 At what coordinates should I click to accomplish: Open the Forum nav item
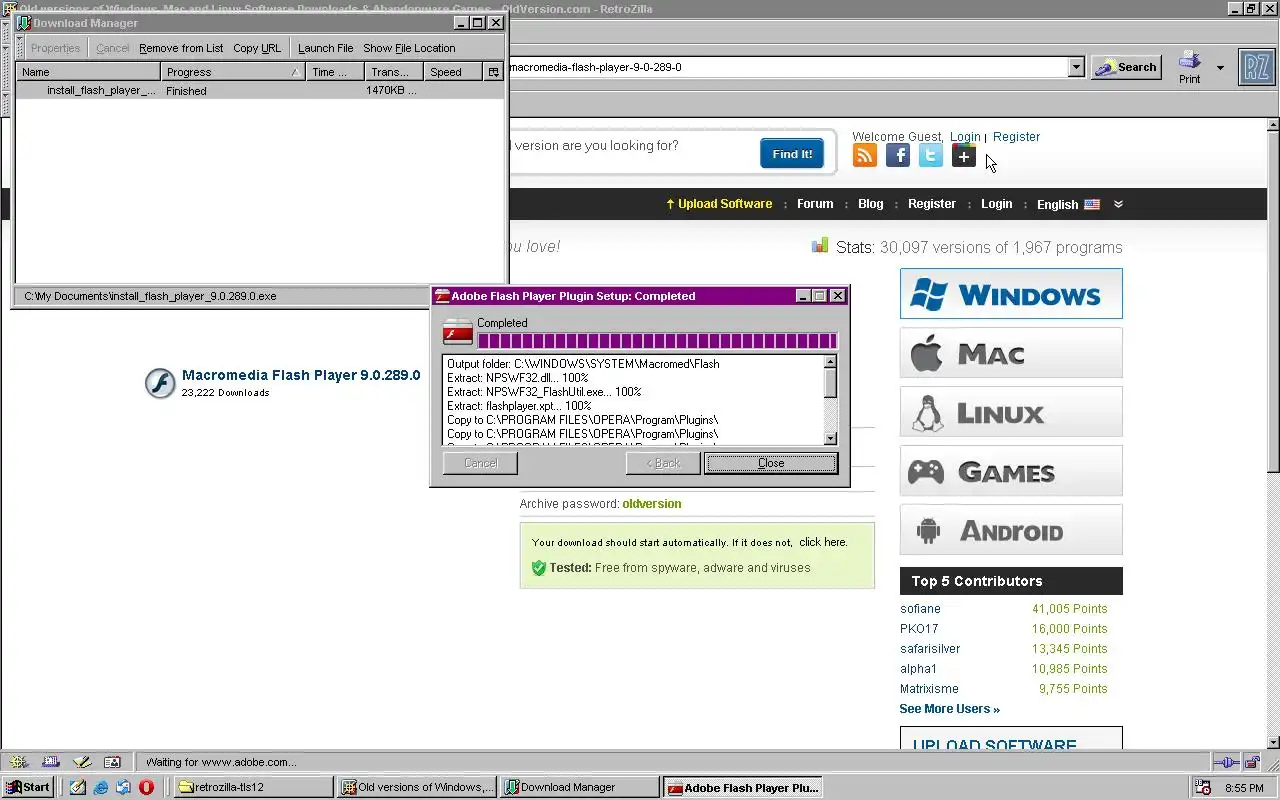pyautogui.click(x=815, y=204)
